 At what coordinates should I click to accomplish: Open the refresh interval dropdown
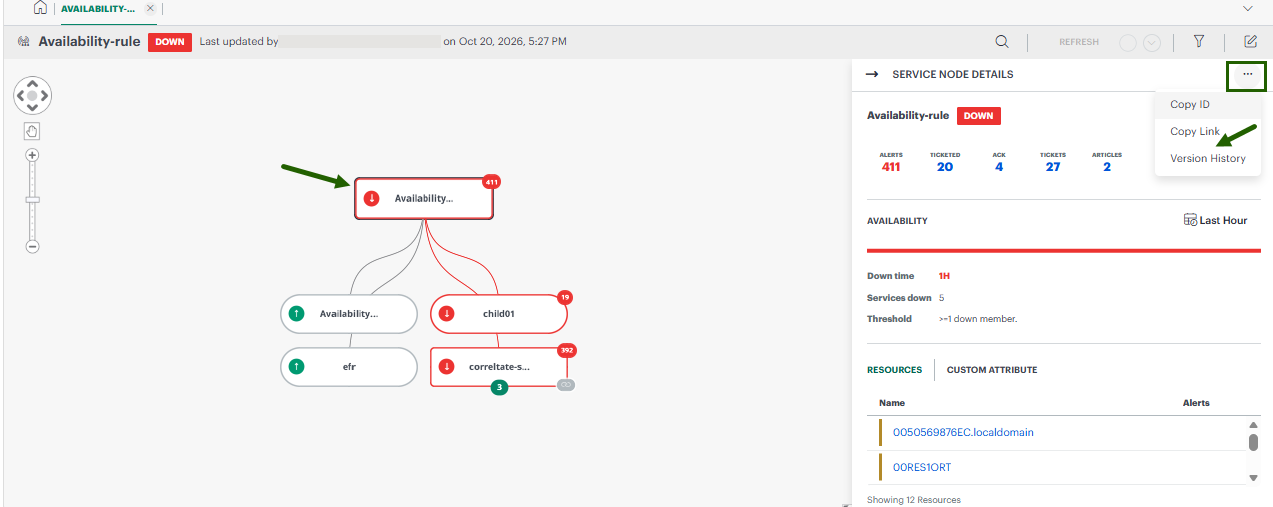(1152, 42)
